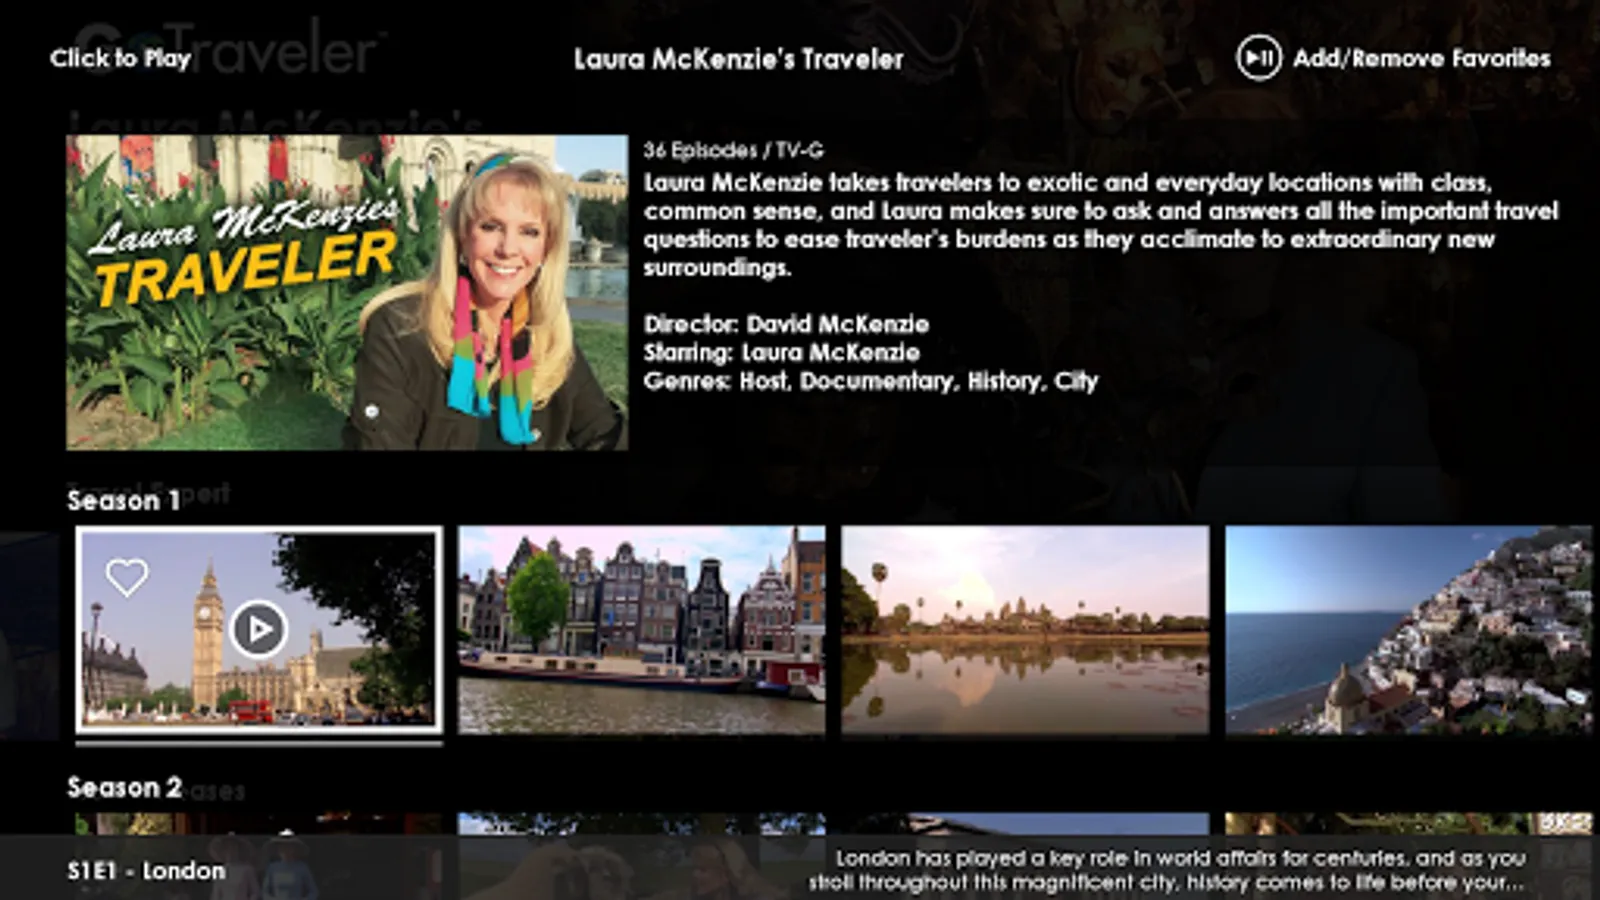Select the Season 1 heading

pos(124,500)
